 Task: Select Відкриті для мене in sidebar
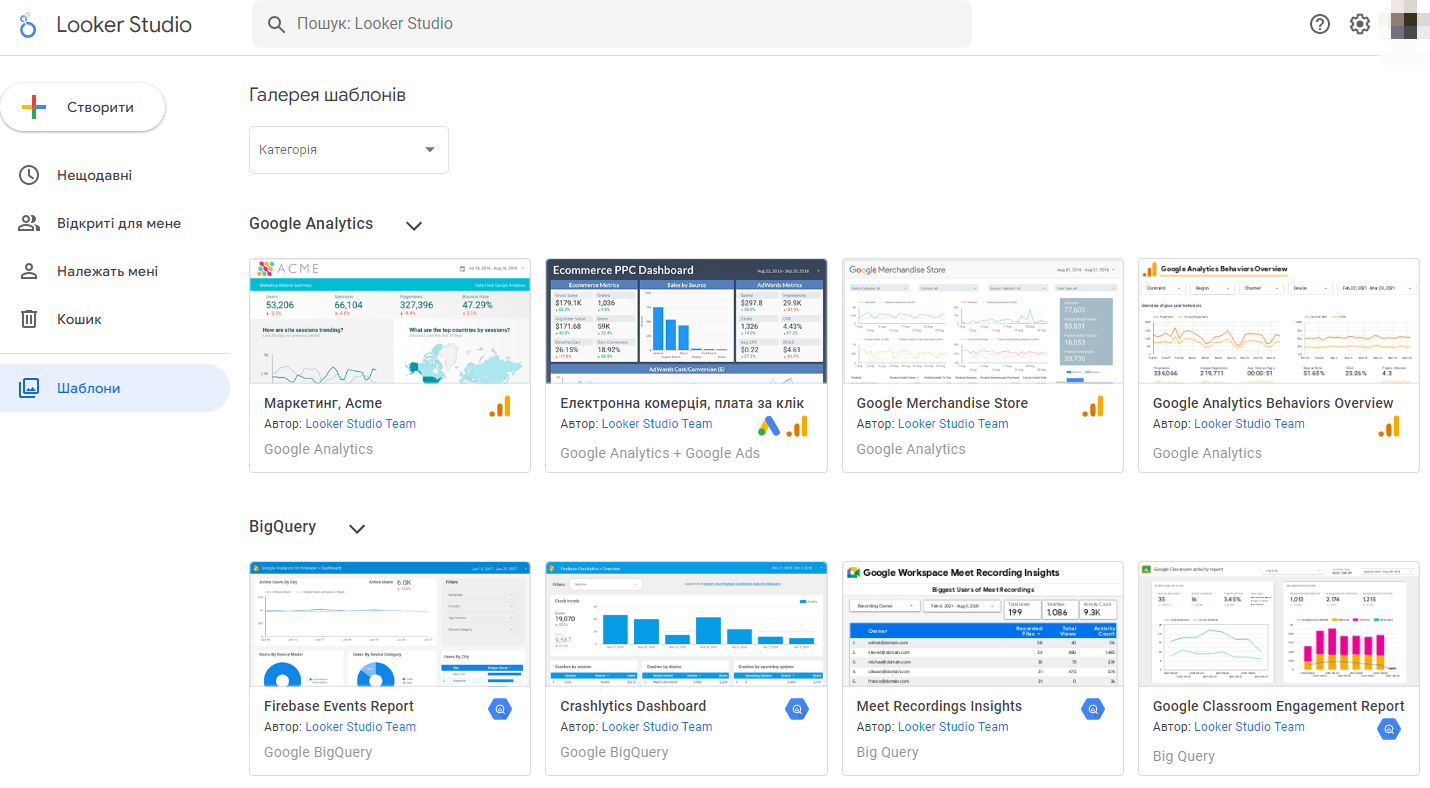[118, 223]
